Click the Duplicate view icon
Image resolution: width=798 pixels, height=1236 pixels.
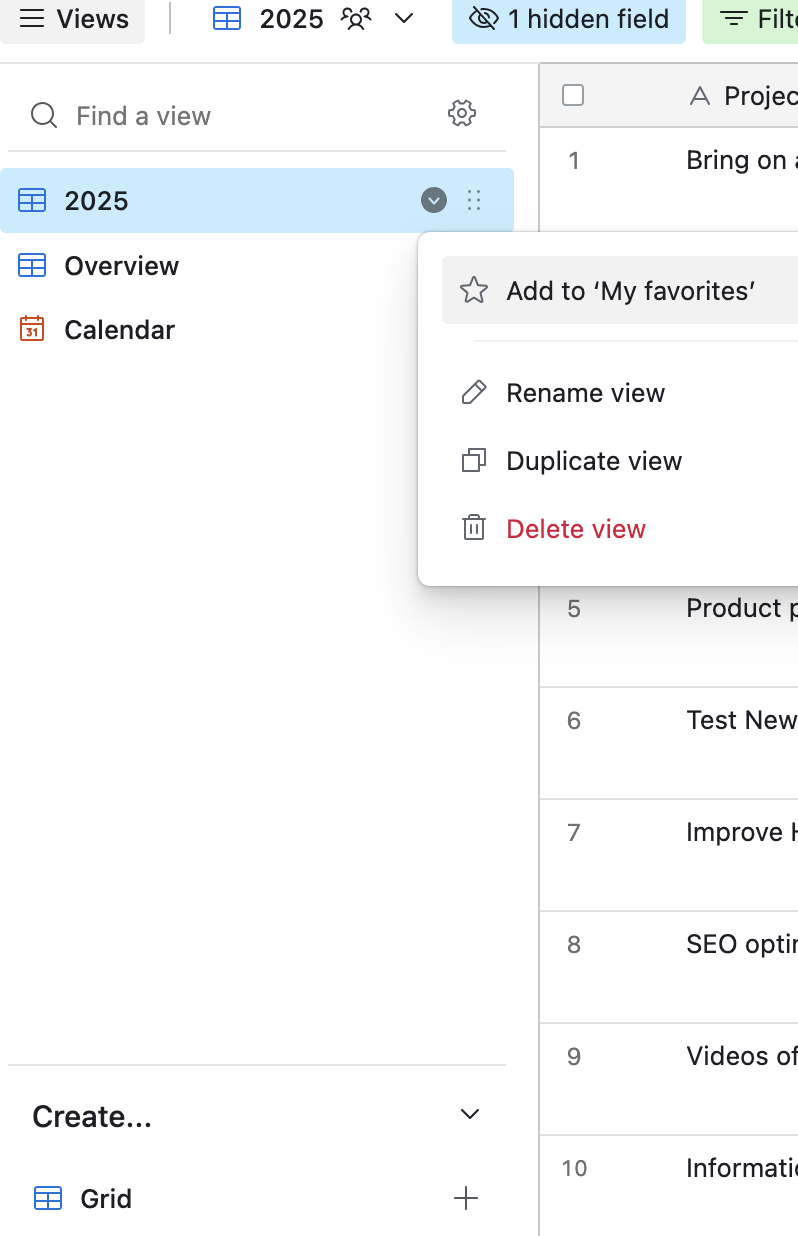click(473, 461)
